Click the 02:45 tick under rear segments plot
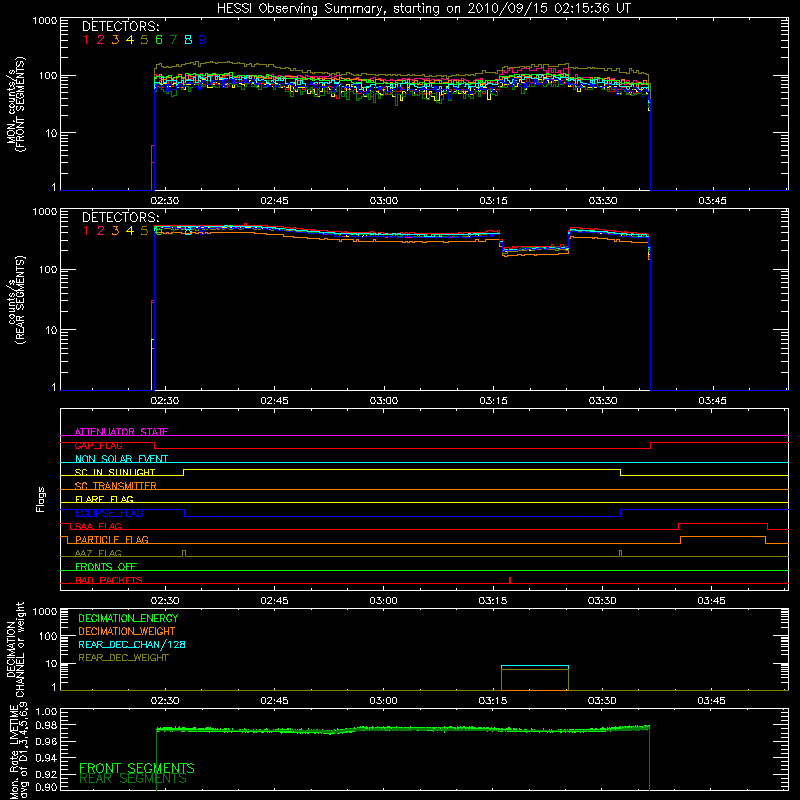Screen dimensions: 800x800 274,401
